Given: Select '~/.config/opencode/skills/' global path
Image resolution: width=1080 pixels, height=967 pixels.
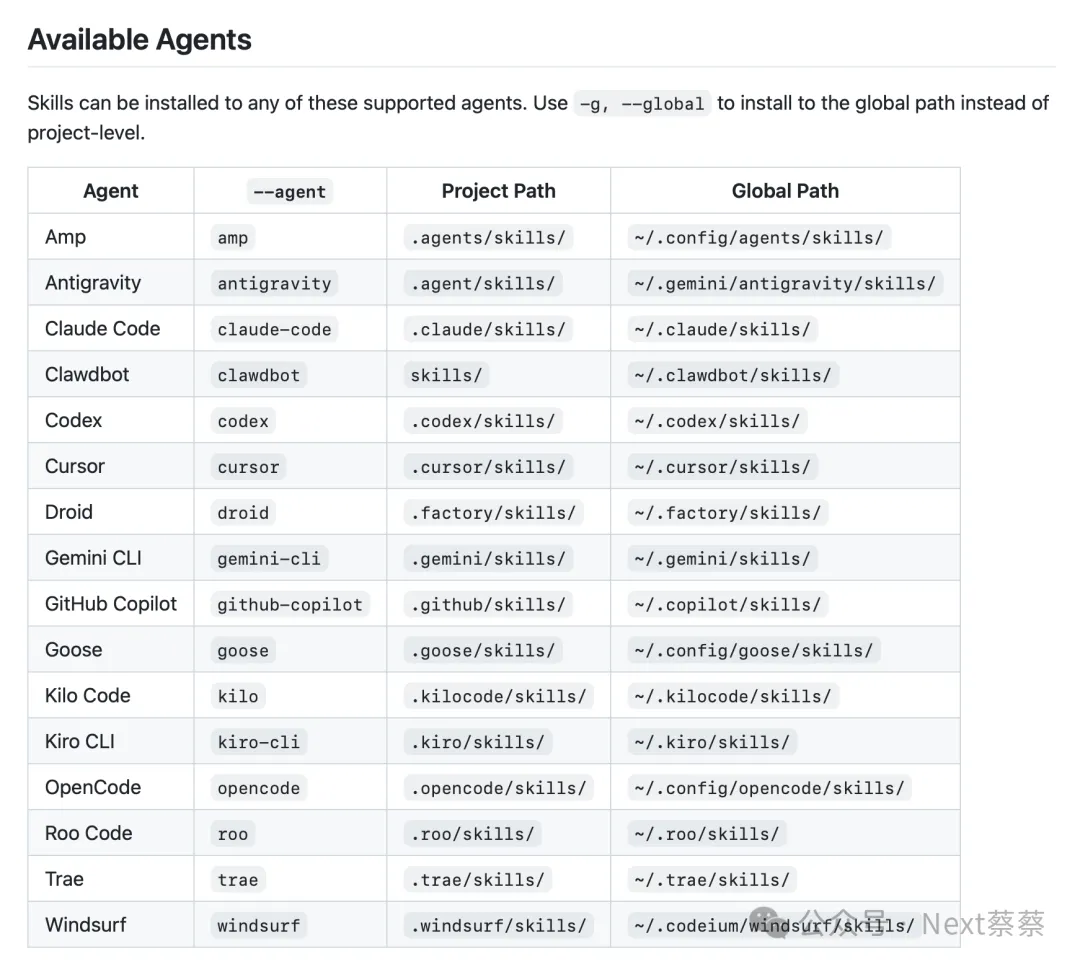Looking at the screenshot, I should tap(768, 788).
